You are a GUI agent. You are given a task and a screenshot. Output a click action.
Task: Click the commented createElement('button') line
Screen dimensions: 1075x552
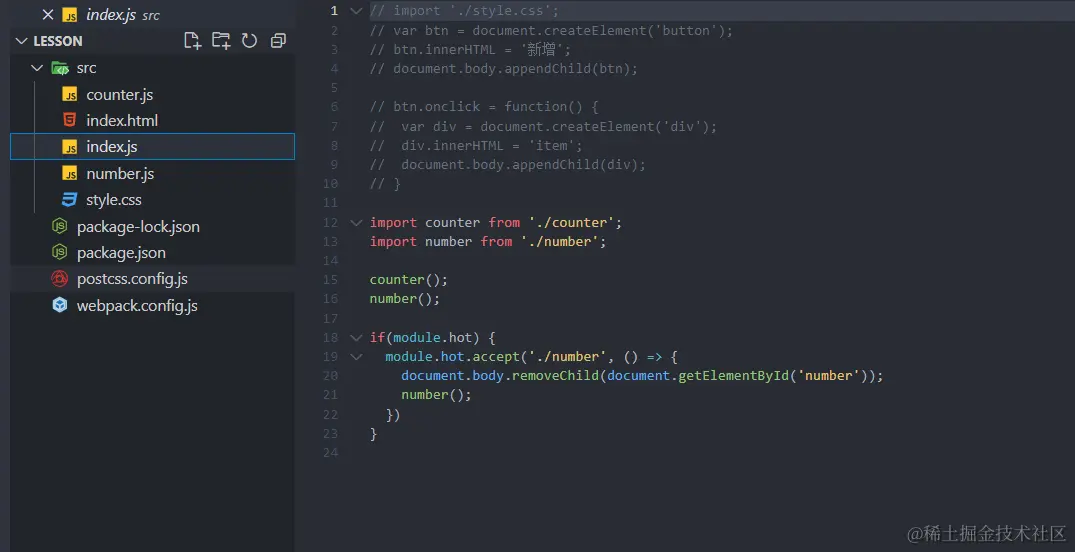tap(551, 31)
